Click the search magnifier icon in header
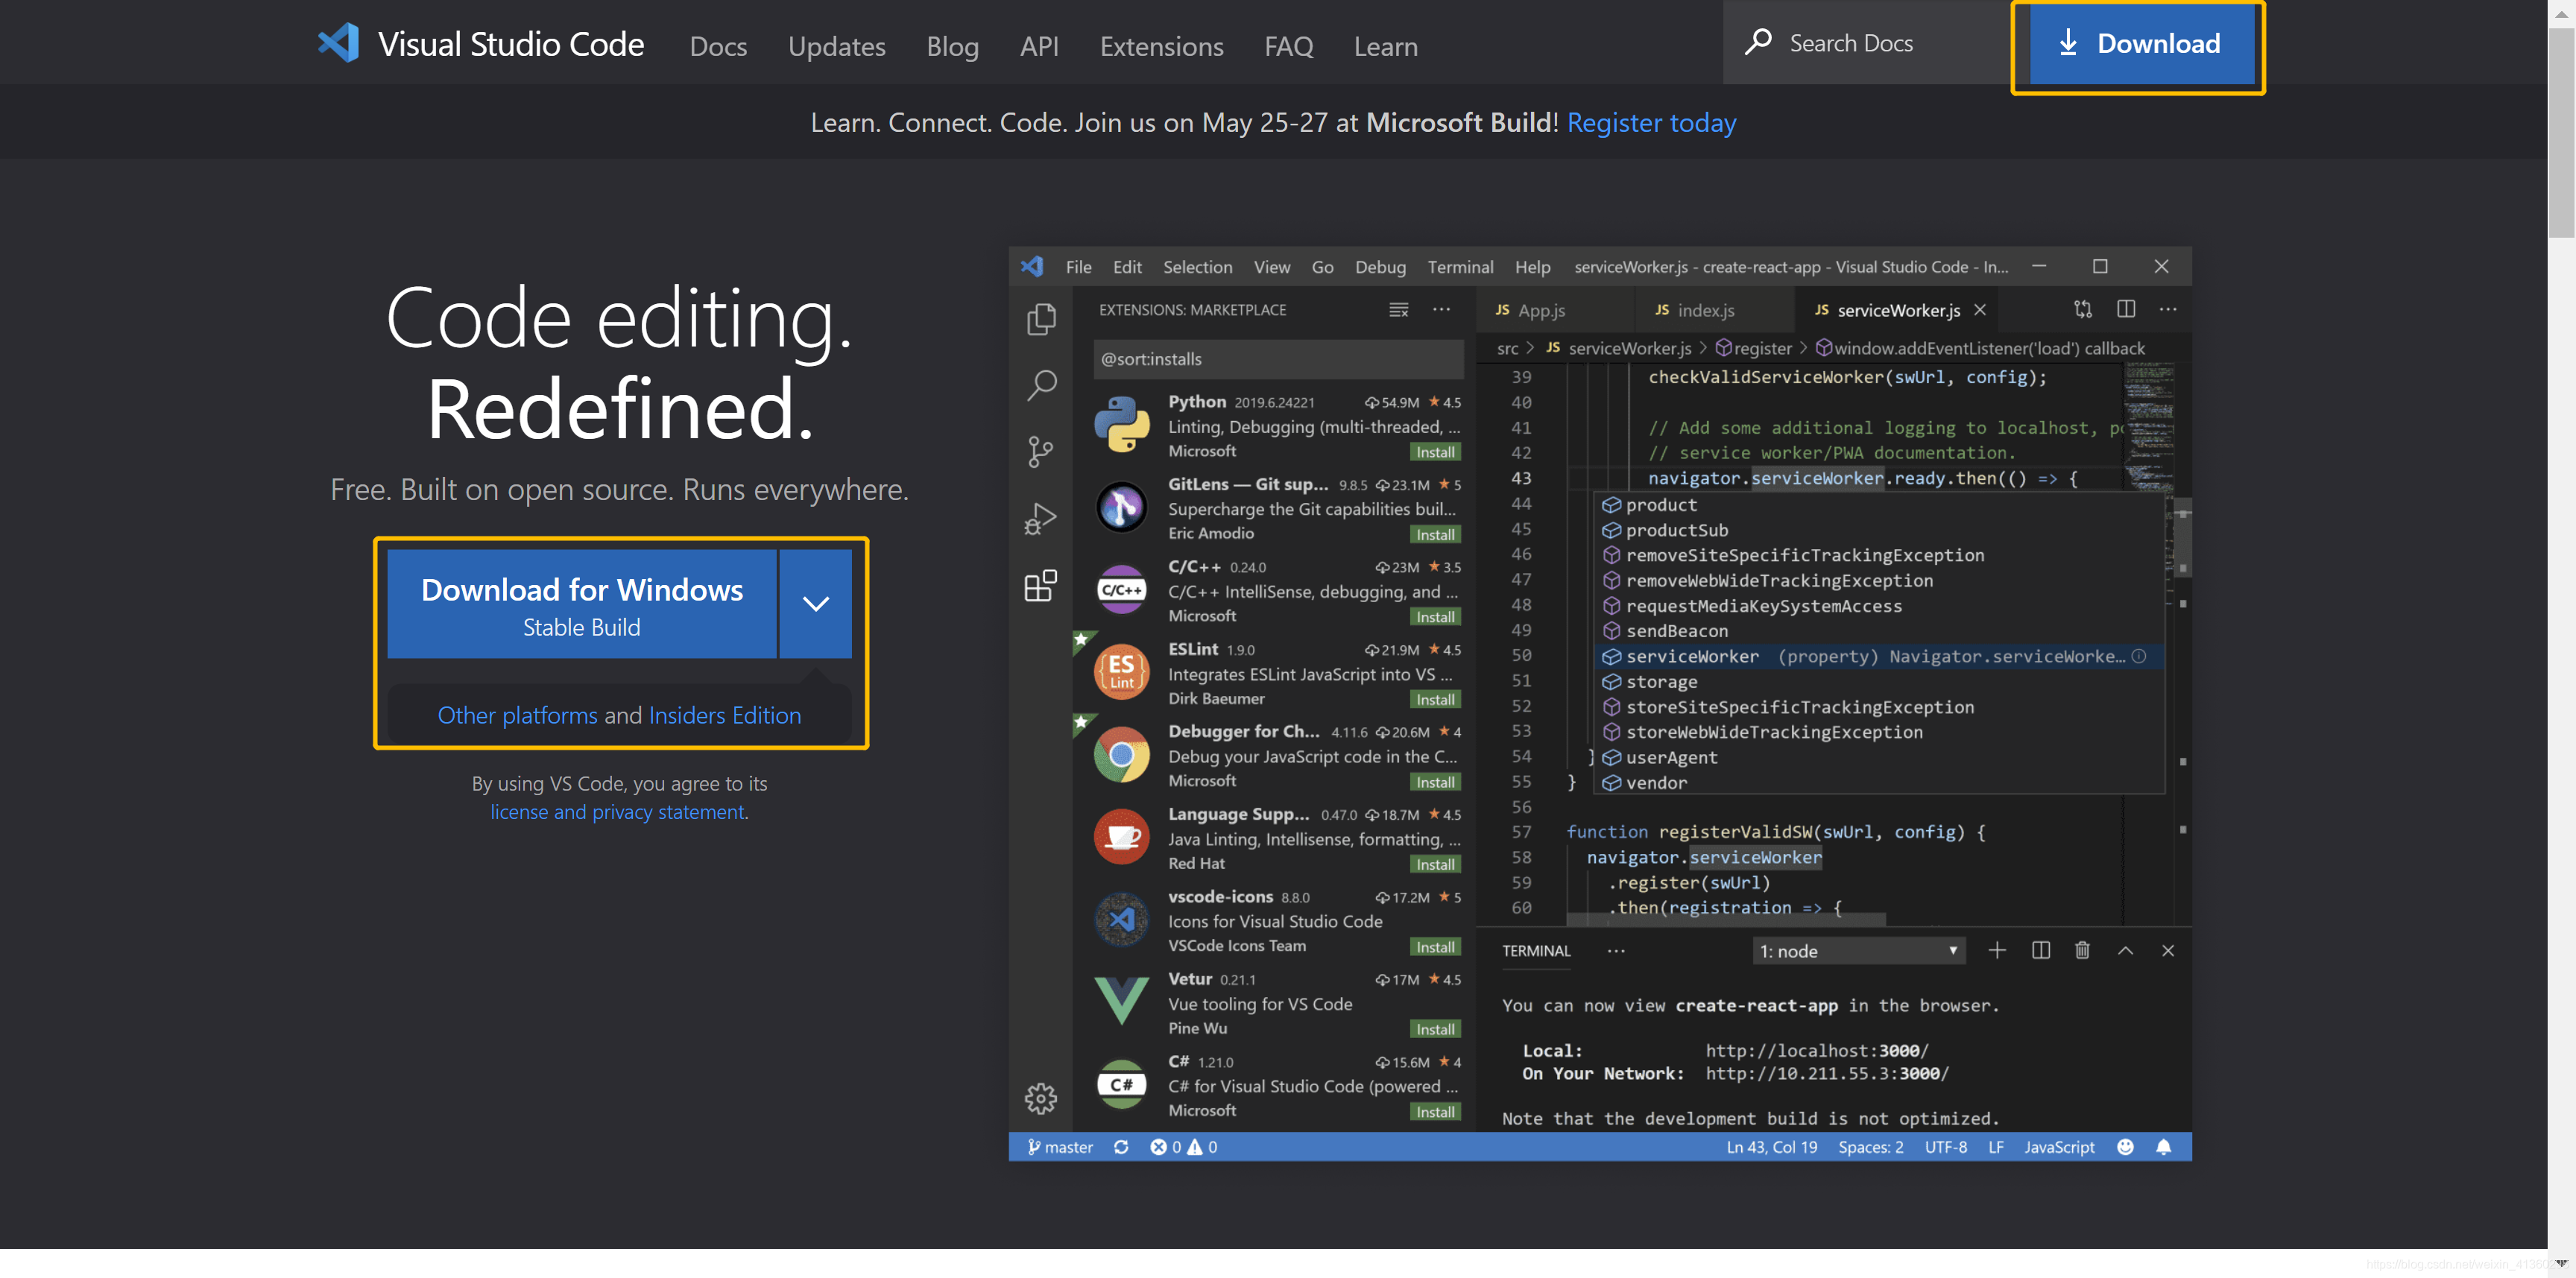The height and width of the screenshot is (1278, 2576). pyautogui.click(x=1758, y=43)
